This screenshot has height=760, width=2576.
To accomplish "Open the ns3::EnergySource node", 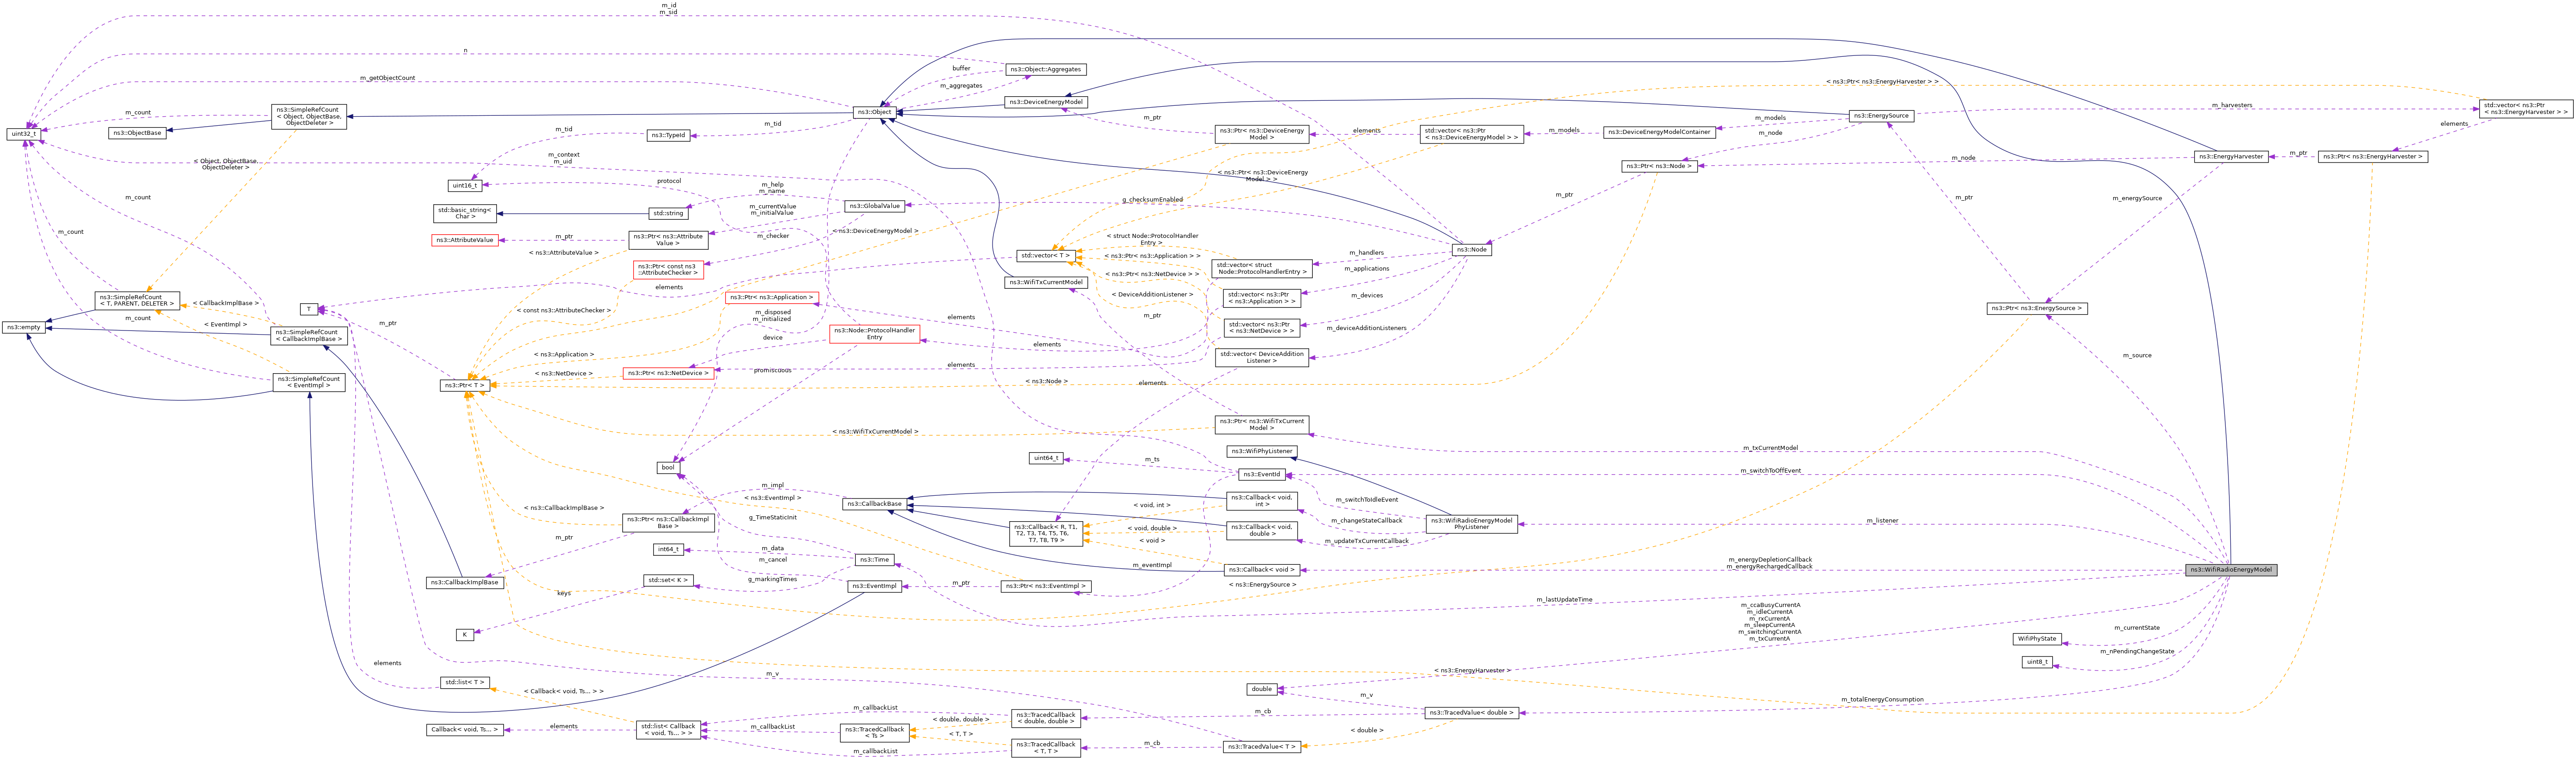I will point(1881,116).
